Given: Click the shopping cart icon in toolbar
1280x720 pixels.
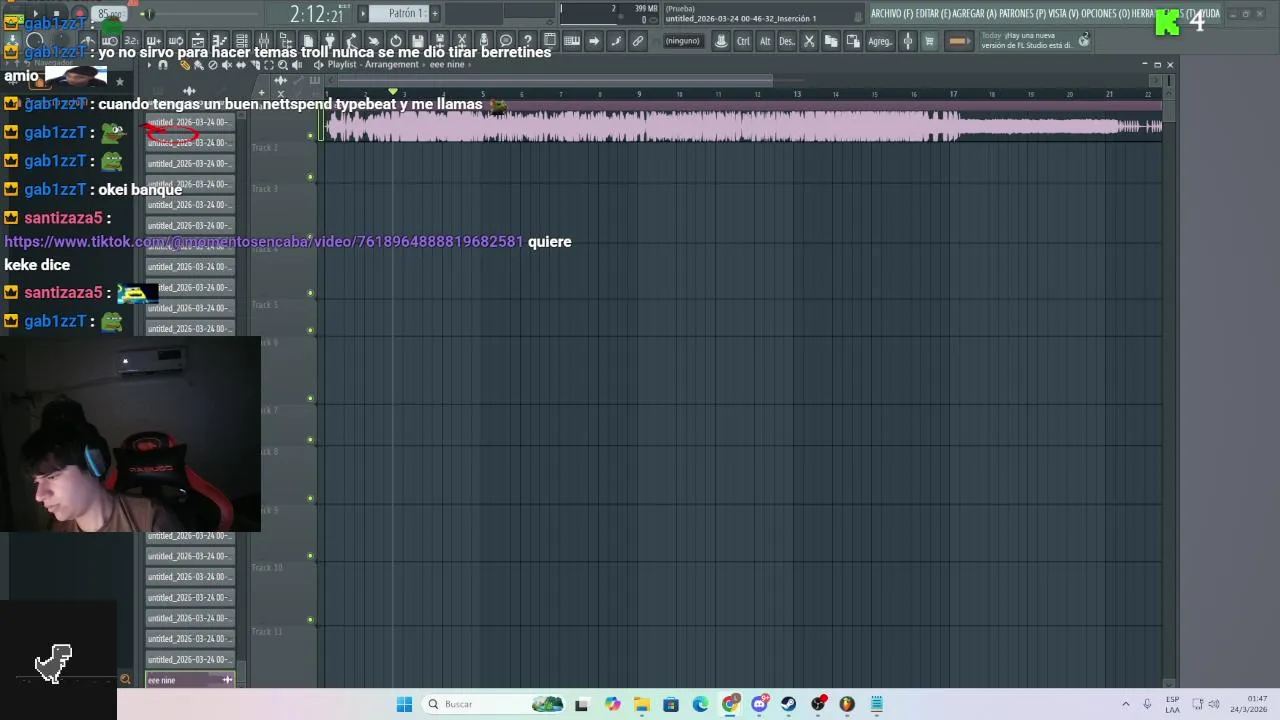Looking at the screenshot, I should 930,41.
